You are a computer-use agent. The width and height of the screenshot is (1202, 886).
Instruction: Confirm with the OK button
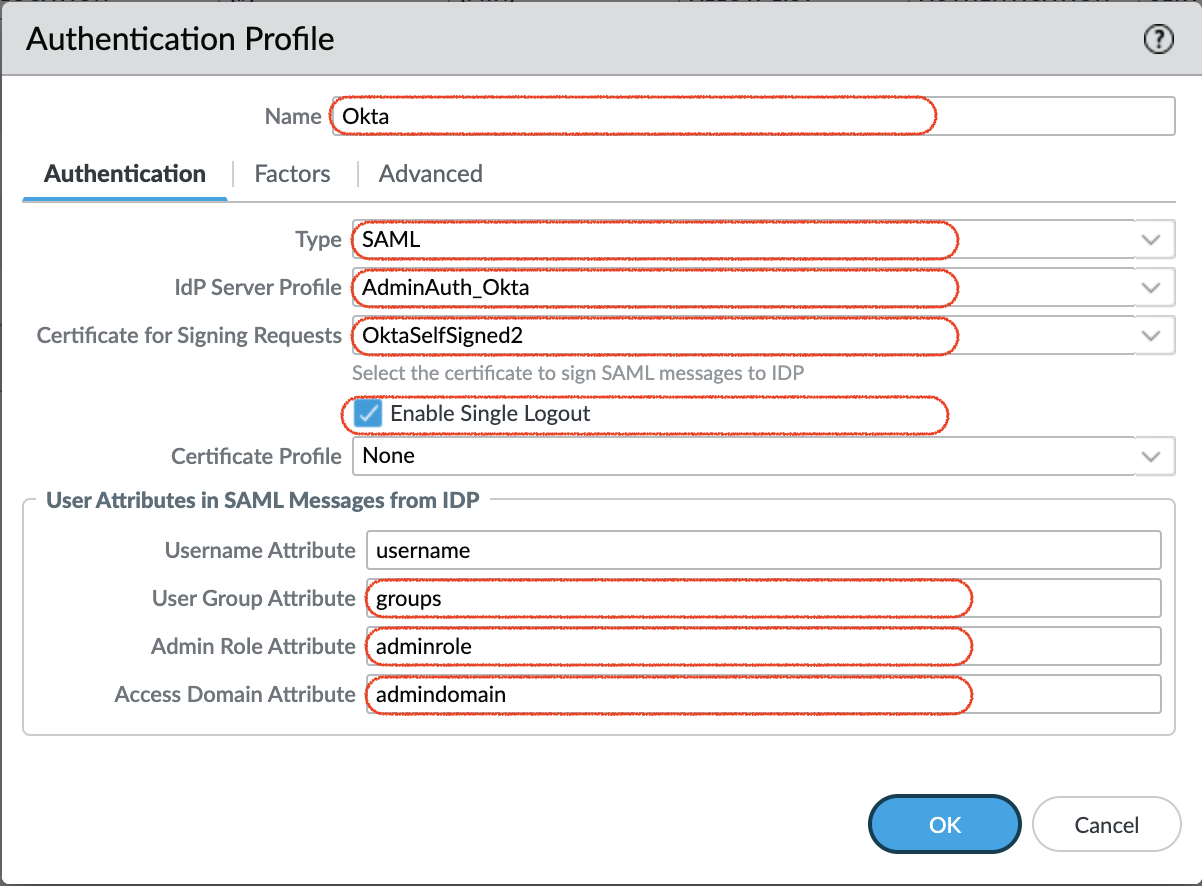point(945,825)
